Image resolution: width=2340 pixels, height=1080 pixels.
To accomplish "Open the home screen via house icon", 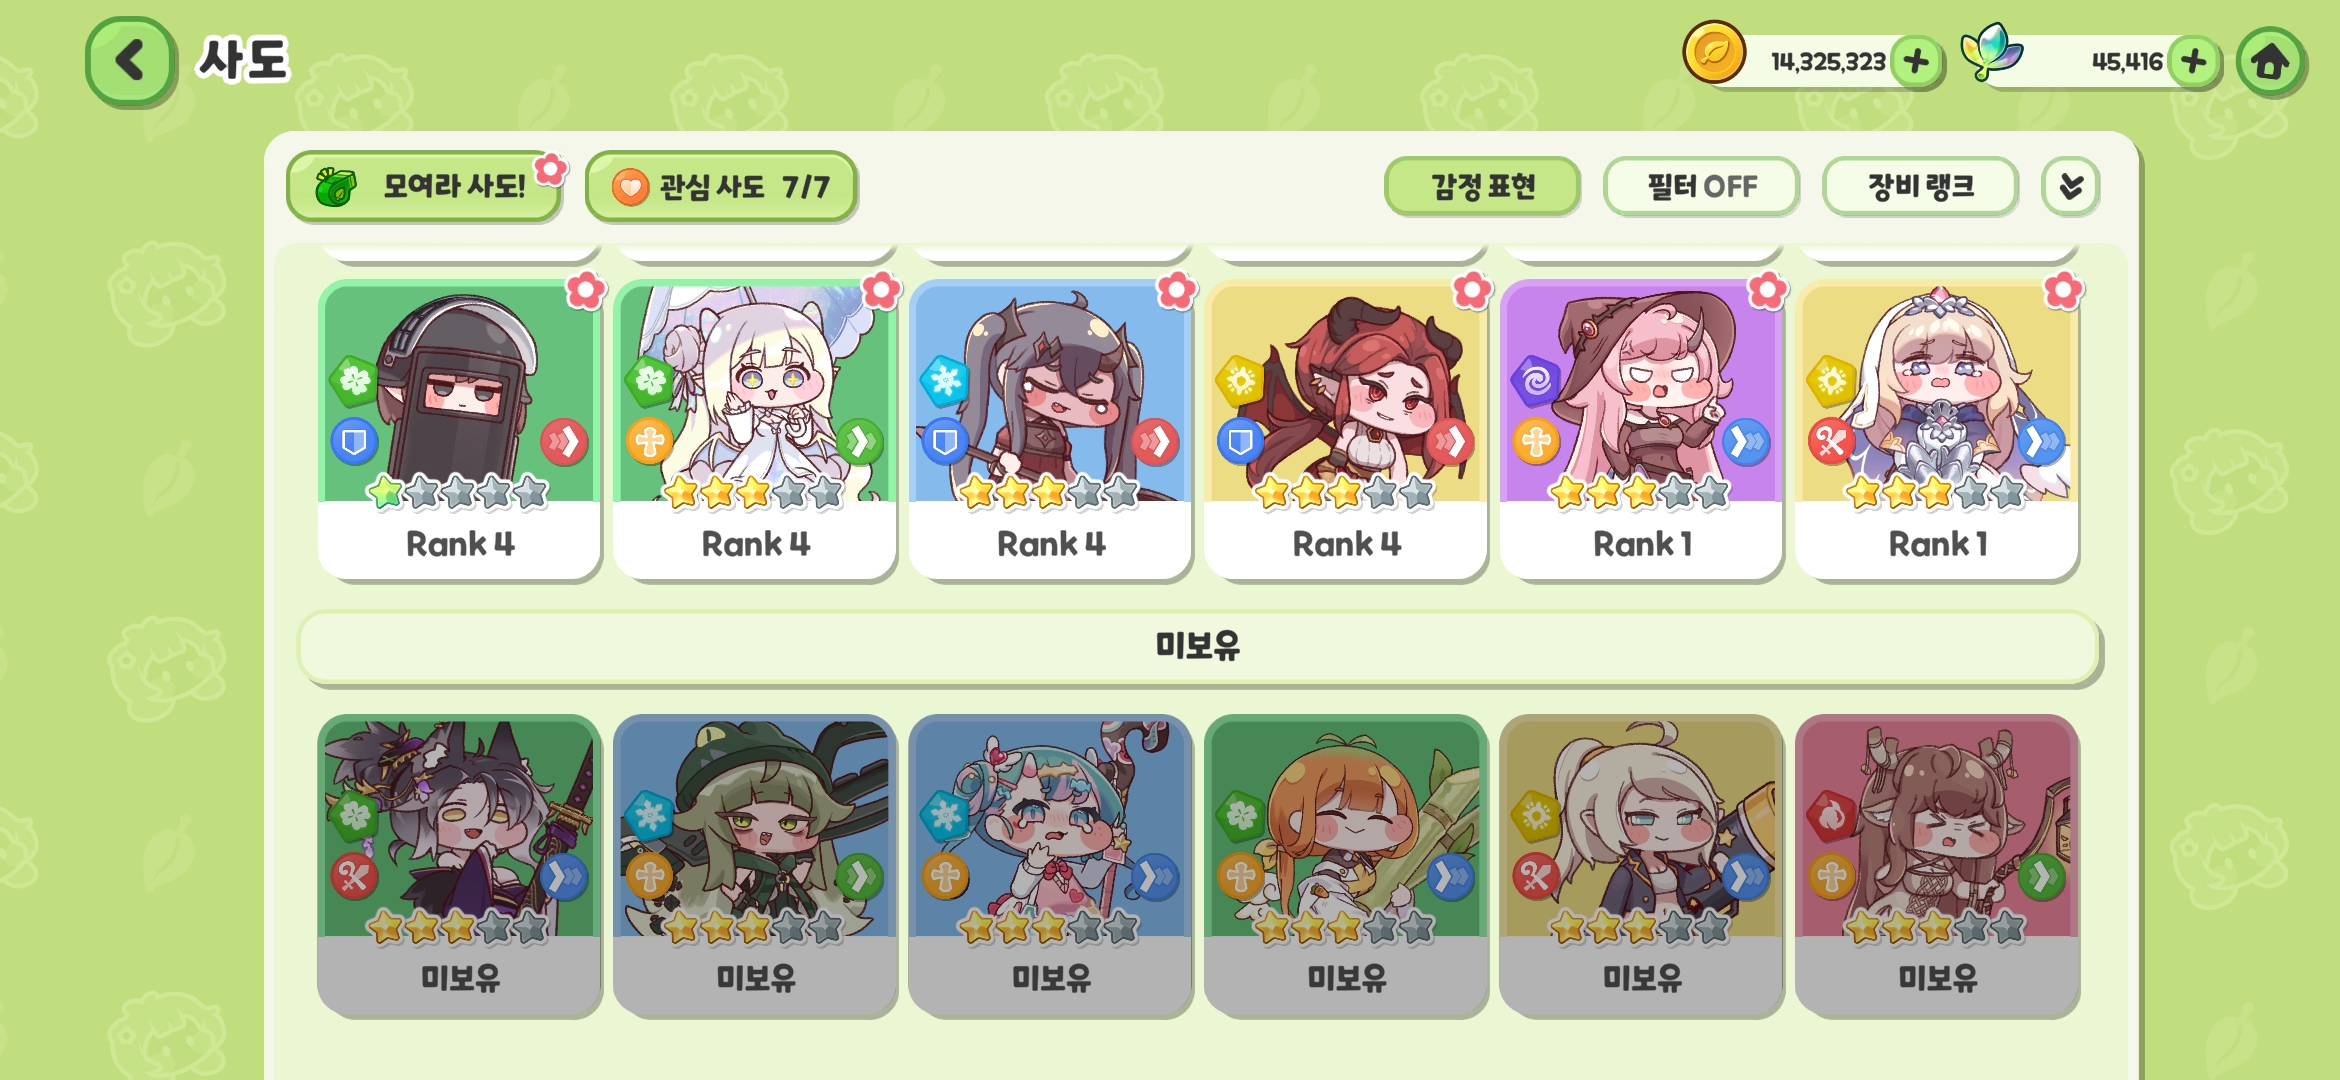I will click(x=2270, y=62).
